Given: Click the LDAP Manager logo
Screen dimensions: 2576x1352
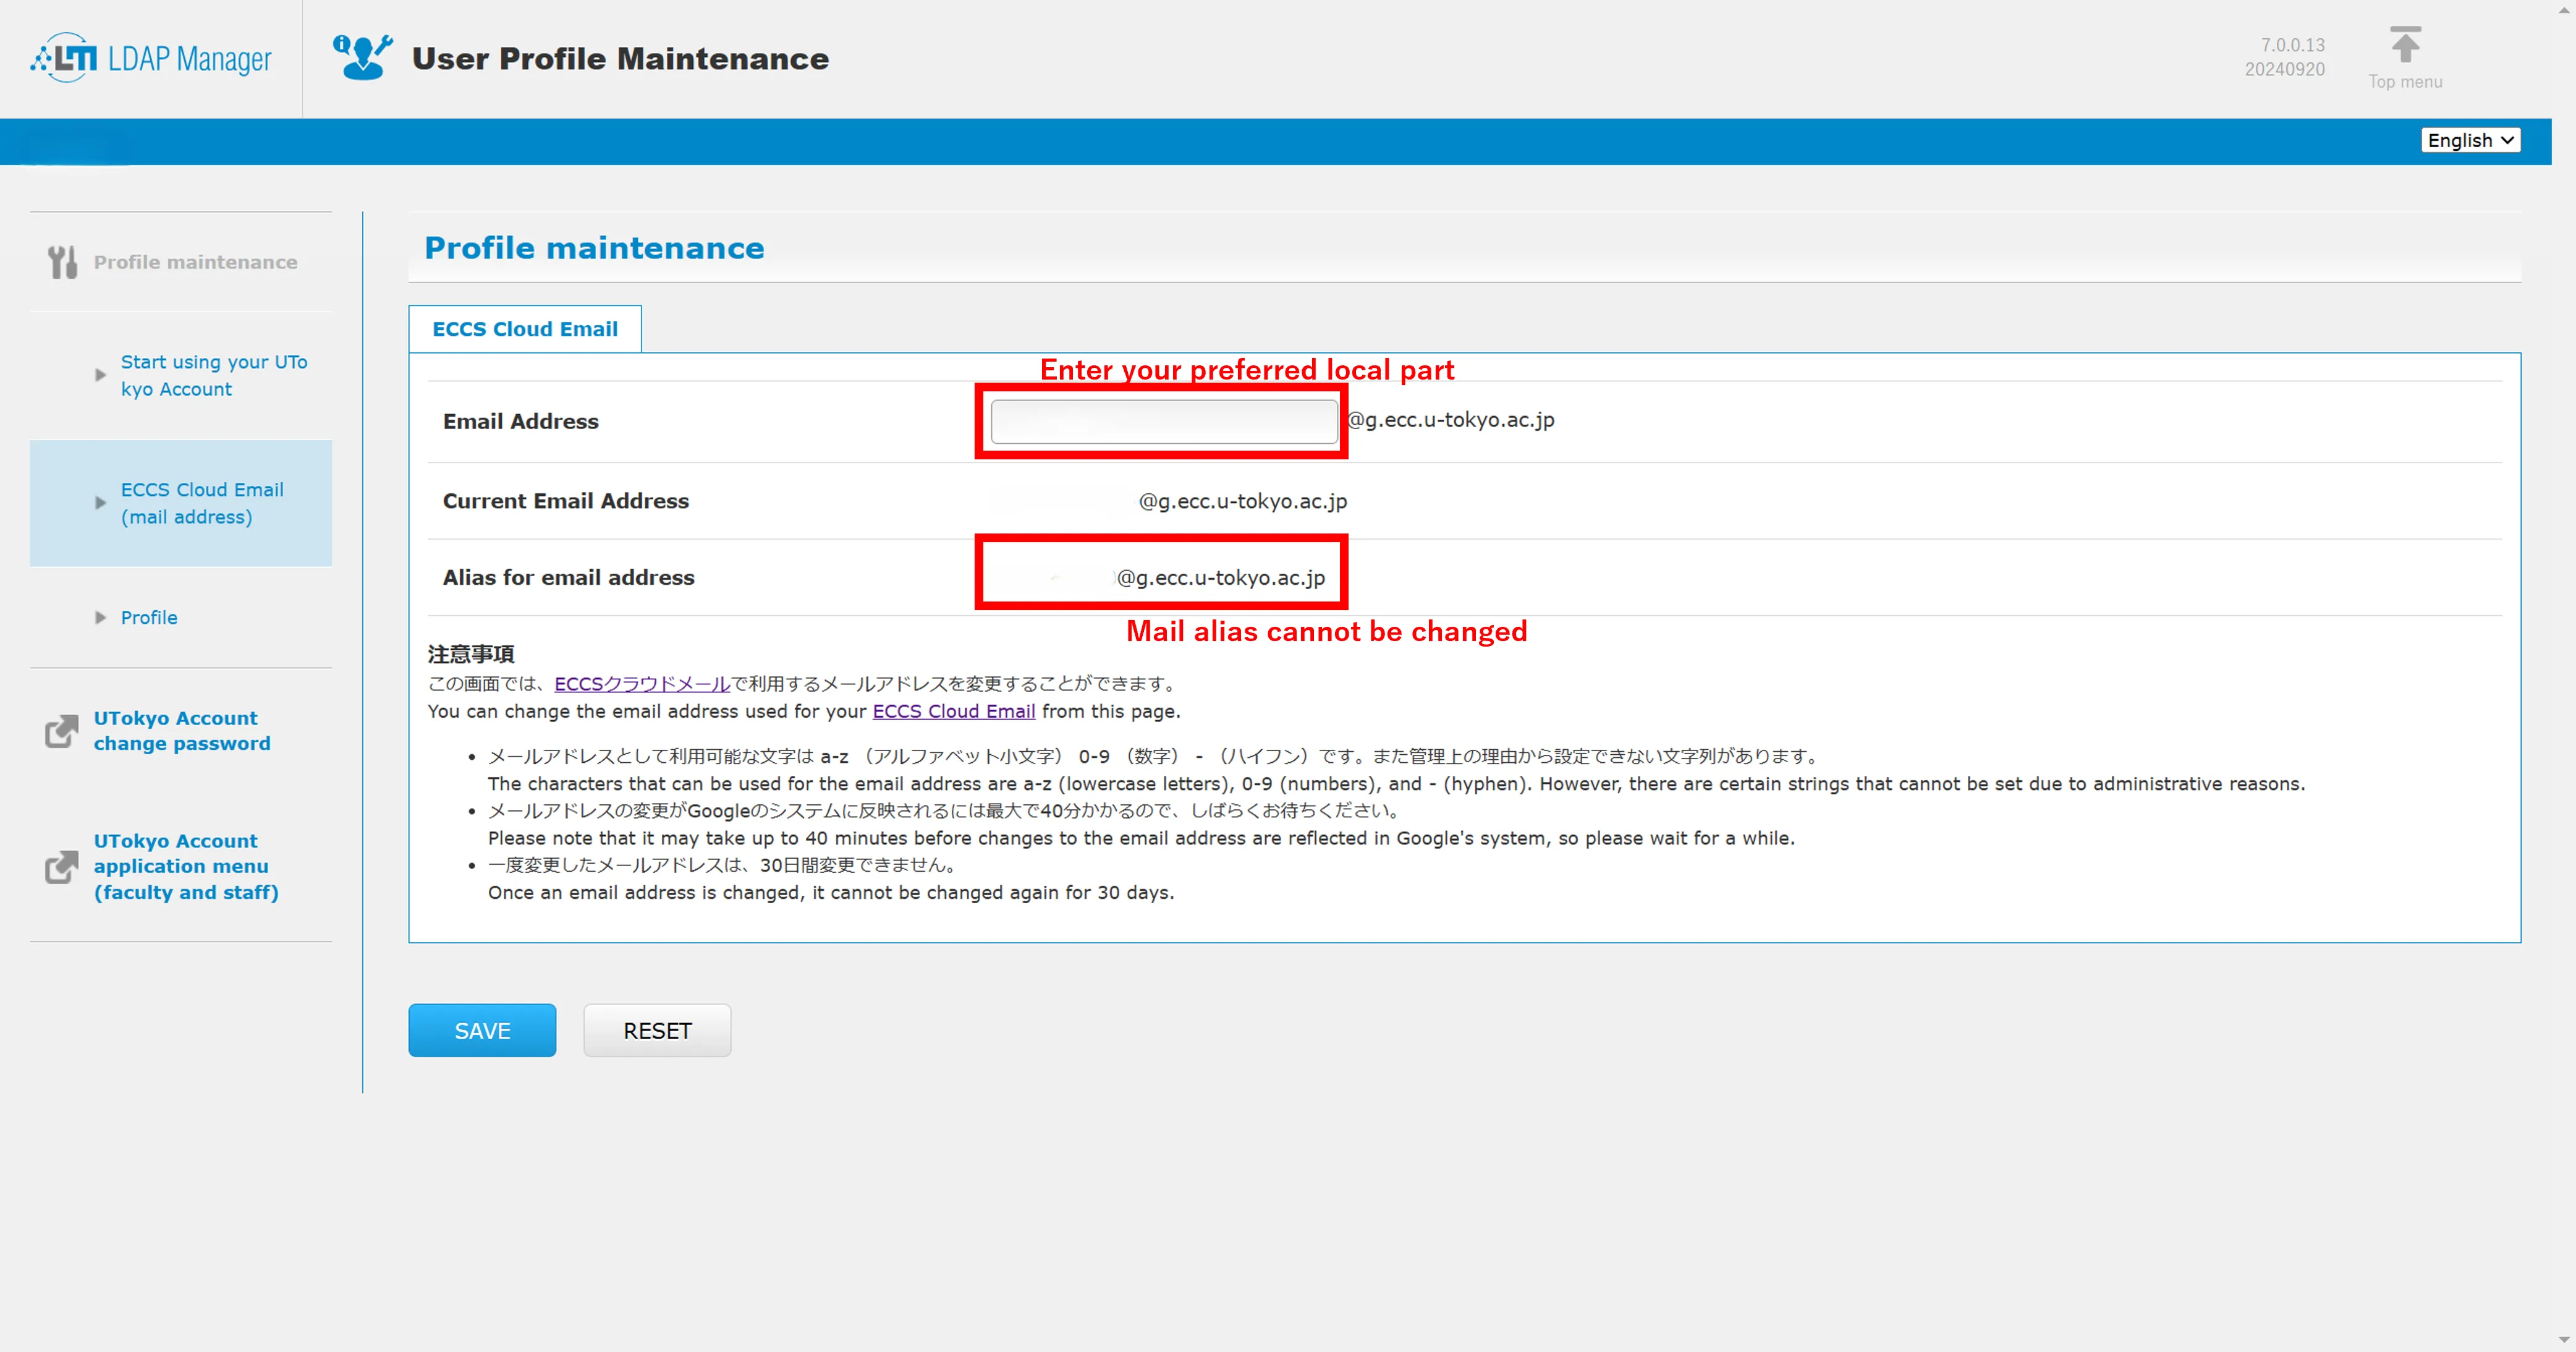Looking at the screenshot, I should pyautogui.click(x=151, y=58).
